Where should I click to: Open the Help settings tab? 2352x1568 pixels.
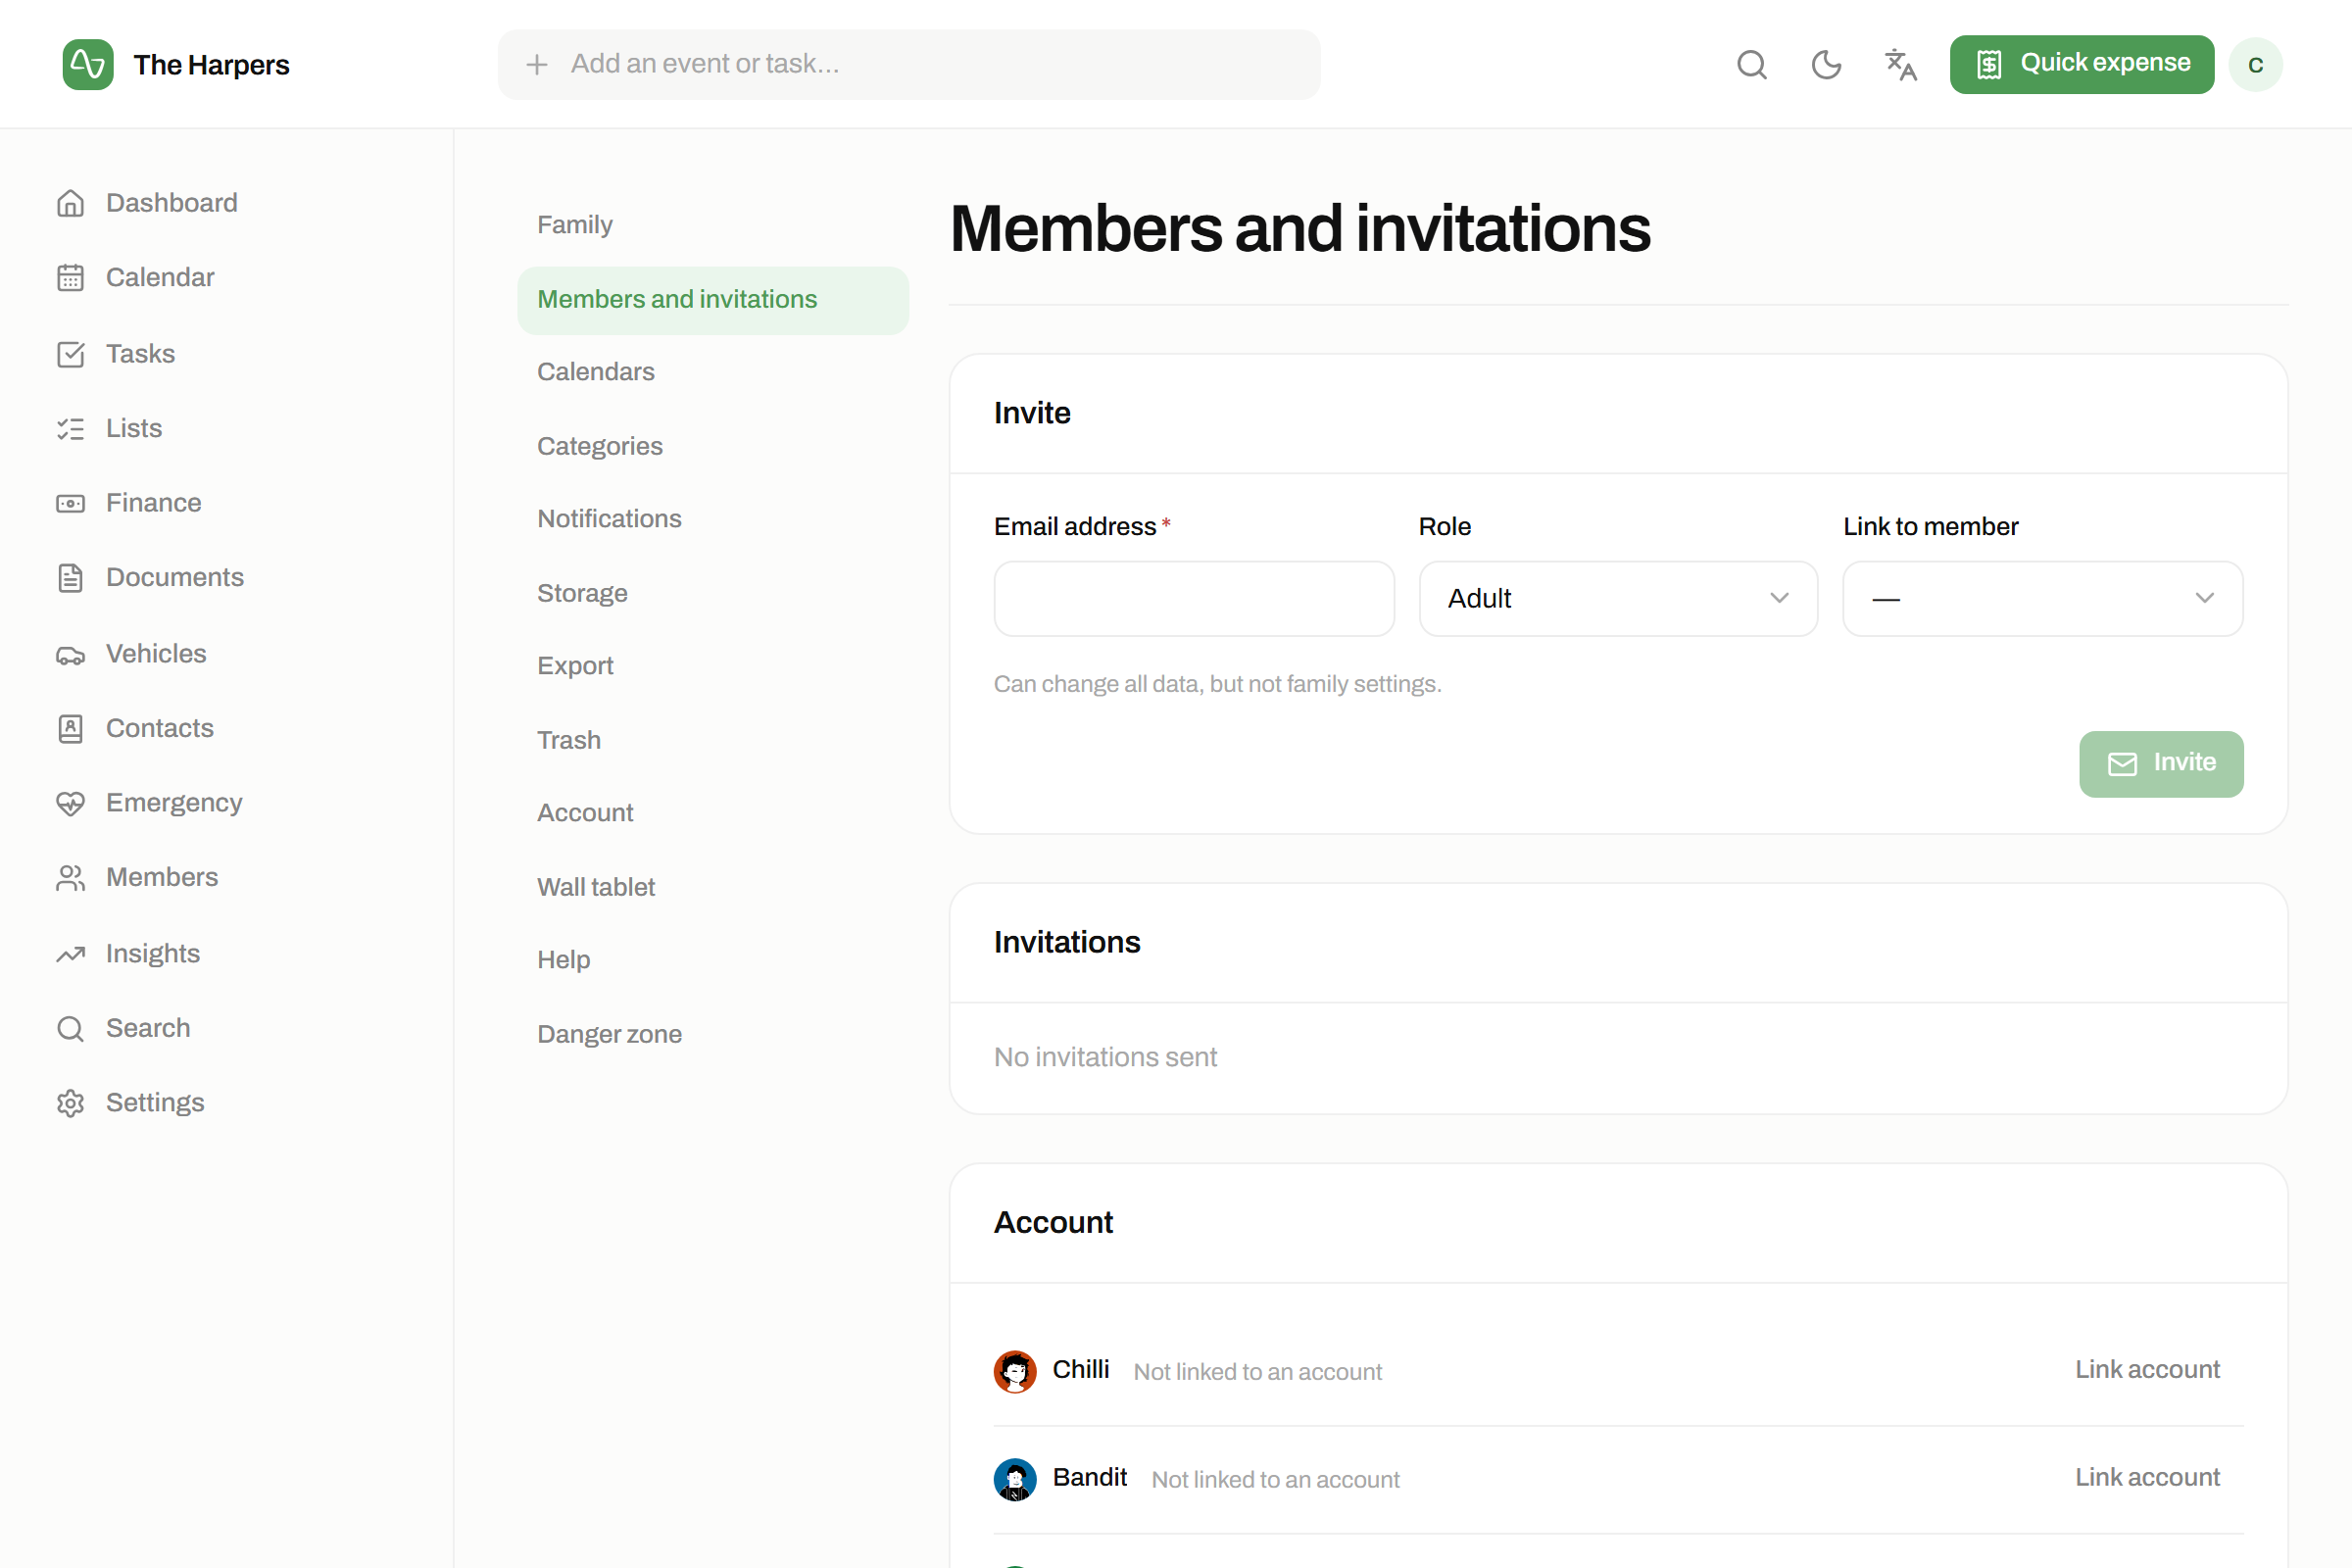point(713,960)
